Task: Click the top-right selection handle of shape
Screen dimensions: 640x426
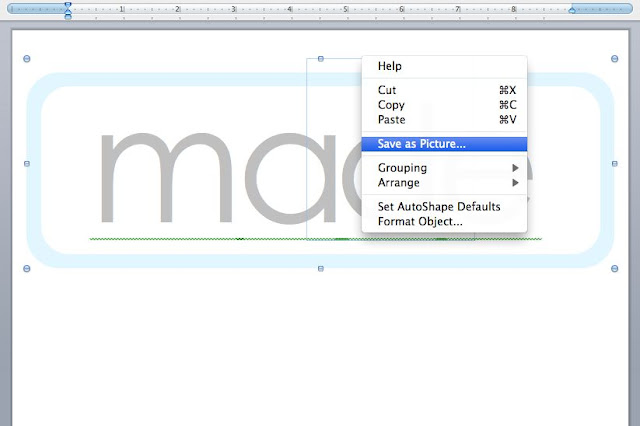Action: pyautogui.click(x=614, y=59)
